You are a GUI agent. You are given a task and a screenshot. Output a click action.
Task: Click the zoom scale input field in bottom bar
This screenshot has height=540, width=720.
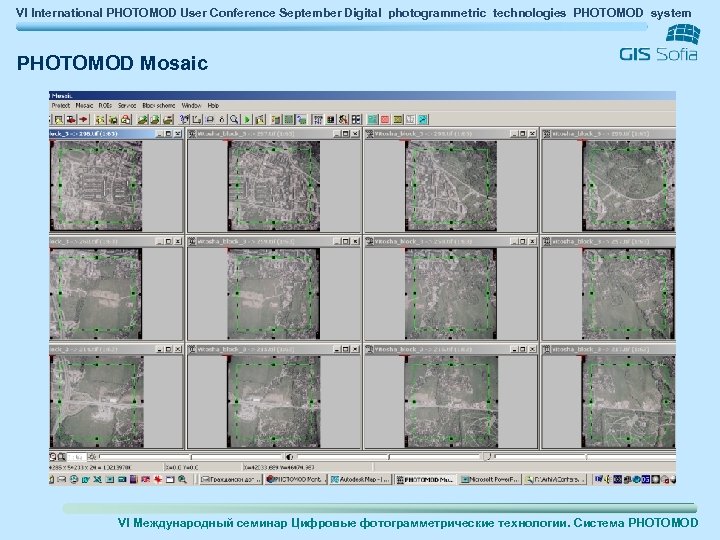[76, 457]
